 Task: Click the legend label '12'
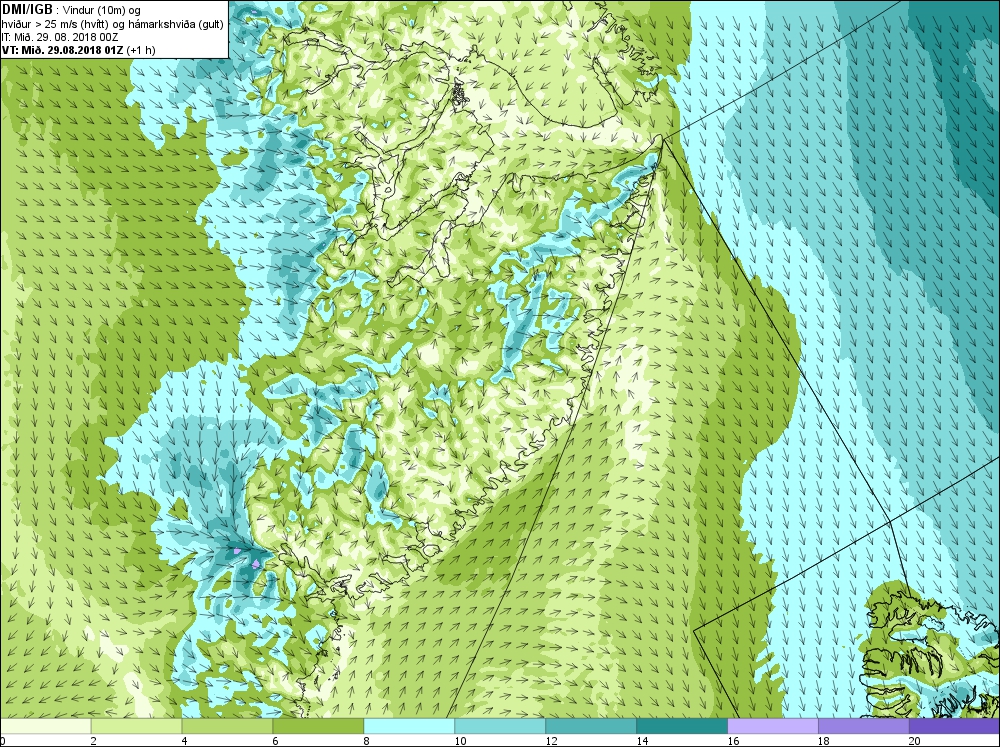tap(551, 741)
